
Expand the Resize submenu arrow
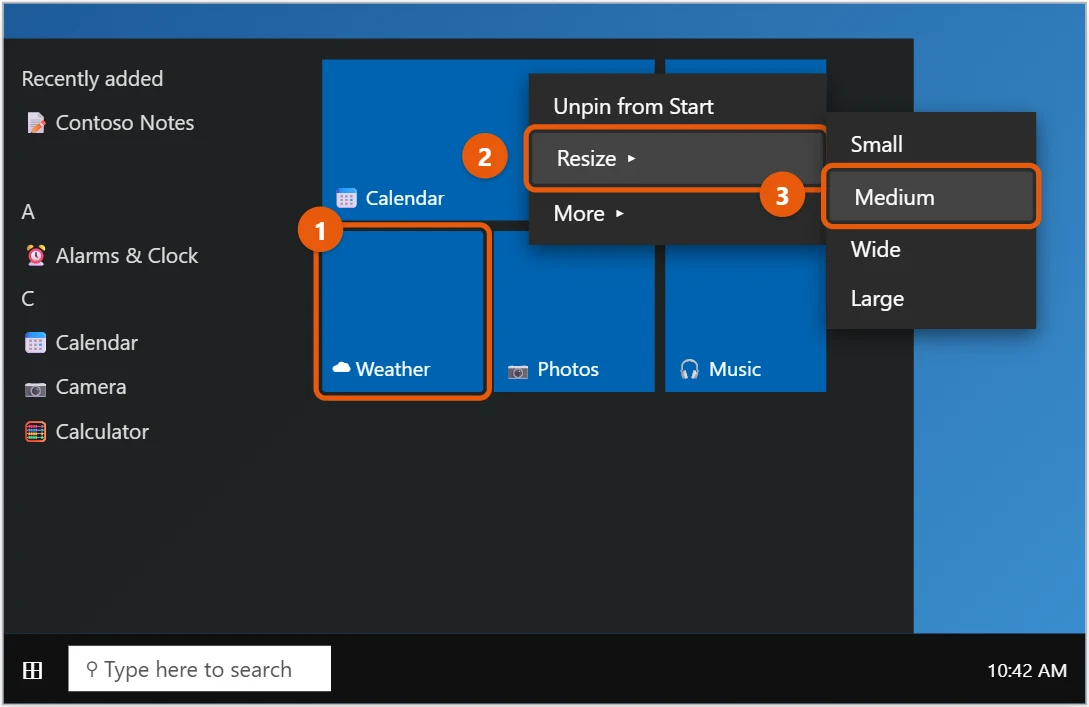pyautogui.click(x=631, y=158)
